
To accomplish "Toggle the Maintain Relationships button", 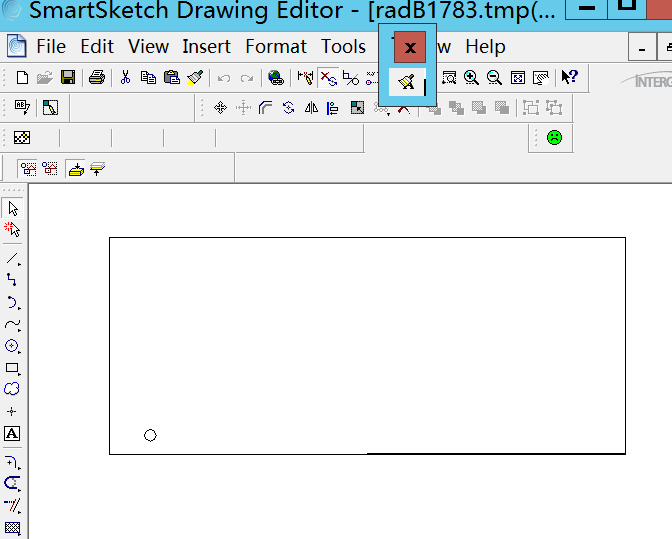I will 328,78.
